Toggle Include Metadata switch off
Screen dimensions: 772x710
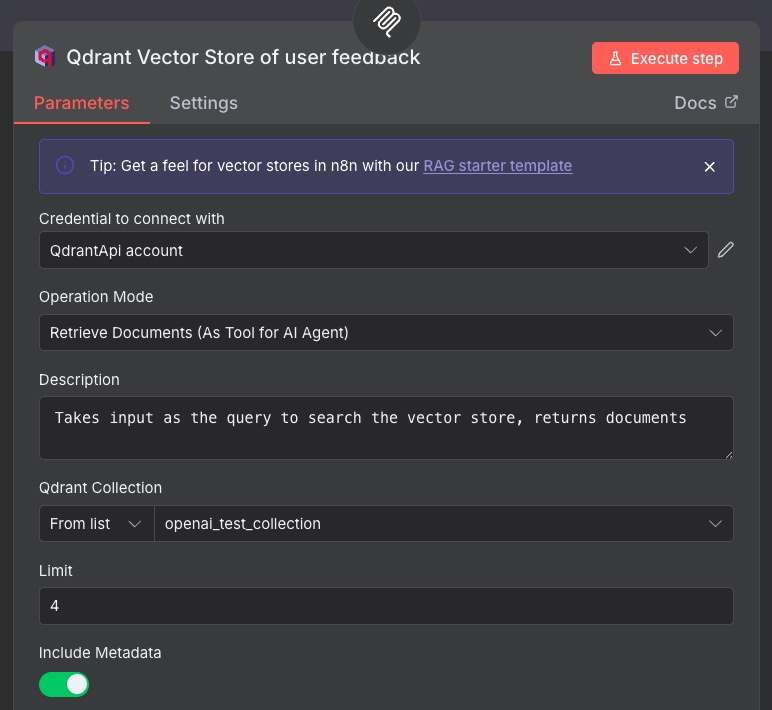coord(64,684)
